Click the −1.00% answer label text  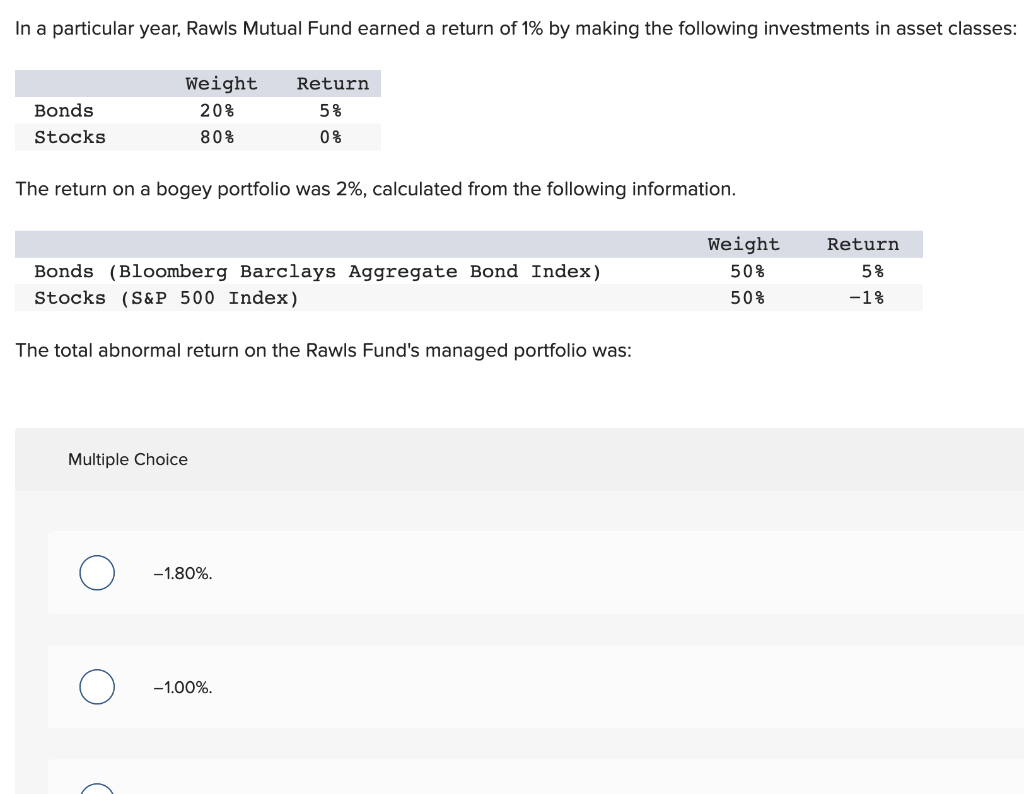pos(183,687)
